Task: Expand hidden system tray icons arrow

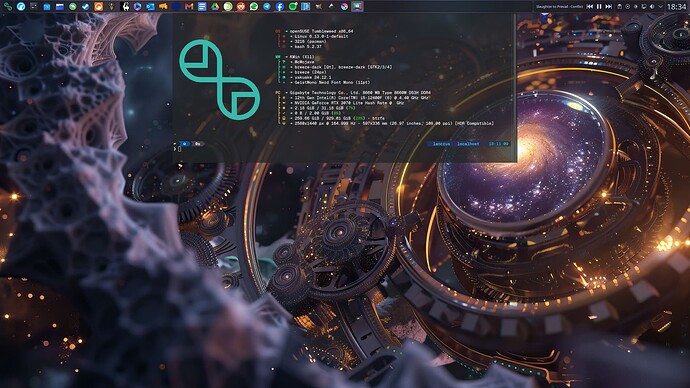Action: coord(661,7)
